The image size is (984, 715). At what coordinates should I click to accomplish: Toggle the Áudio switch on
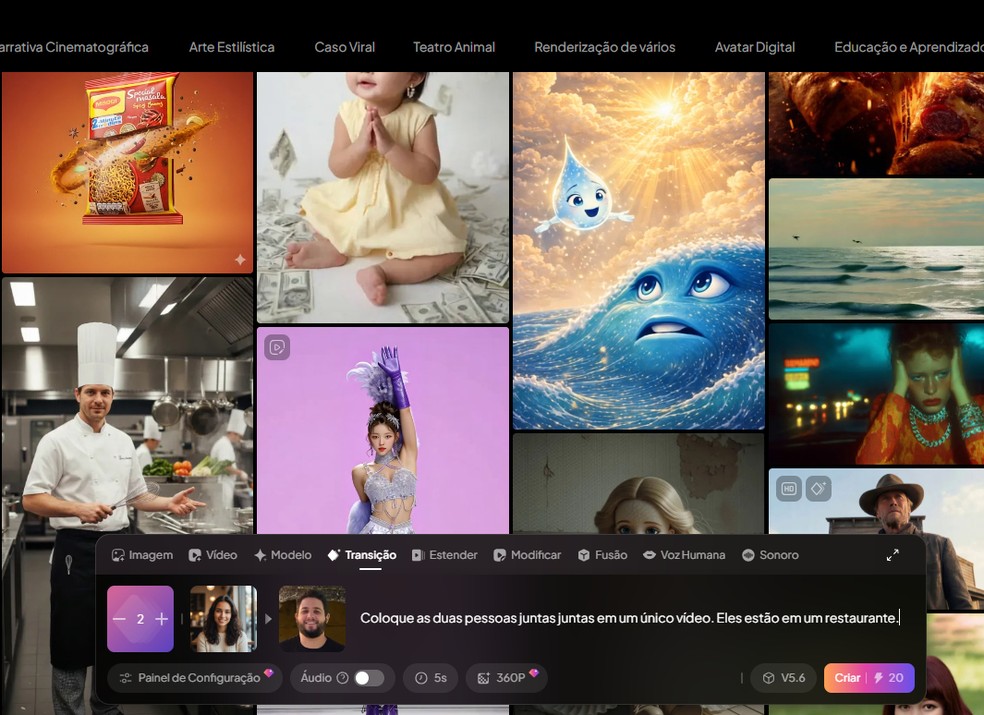click(x=369, y=678)
